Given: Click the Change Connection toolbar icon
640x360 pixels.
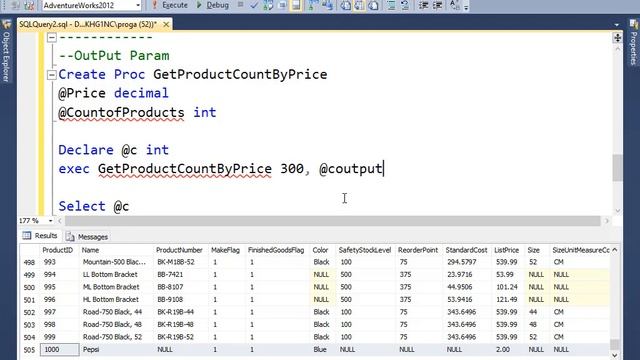Looking at the screenshot, I should pos(29,5).
